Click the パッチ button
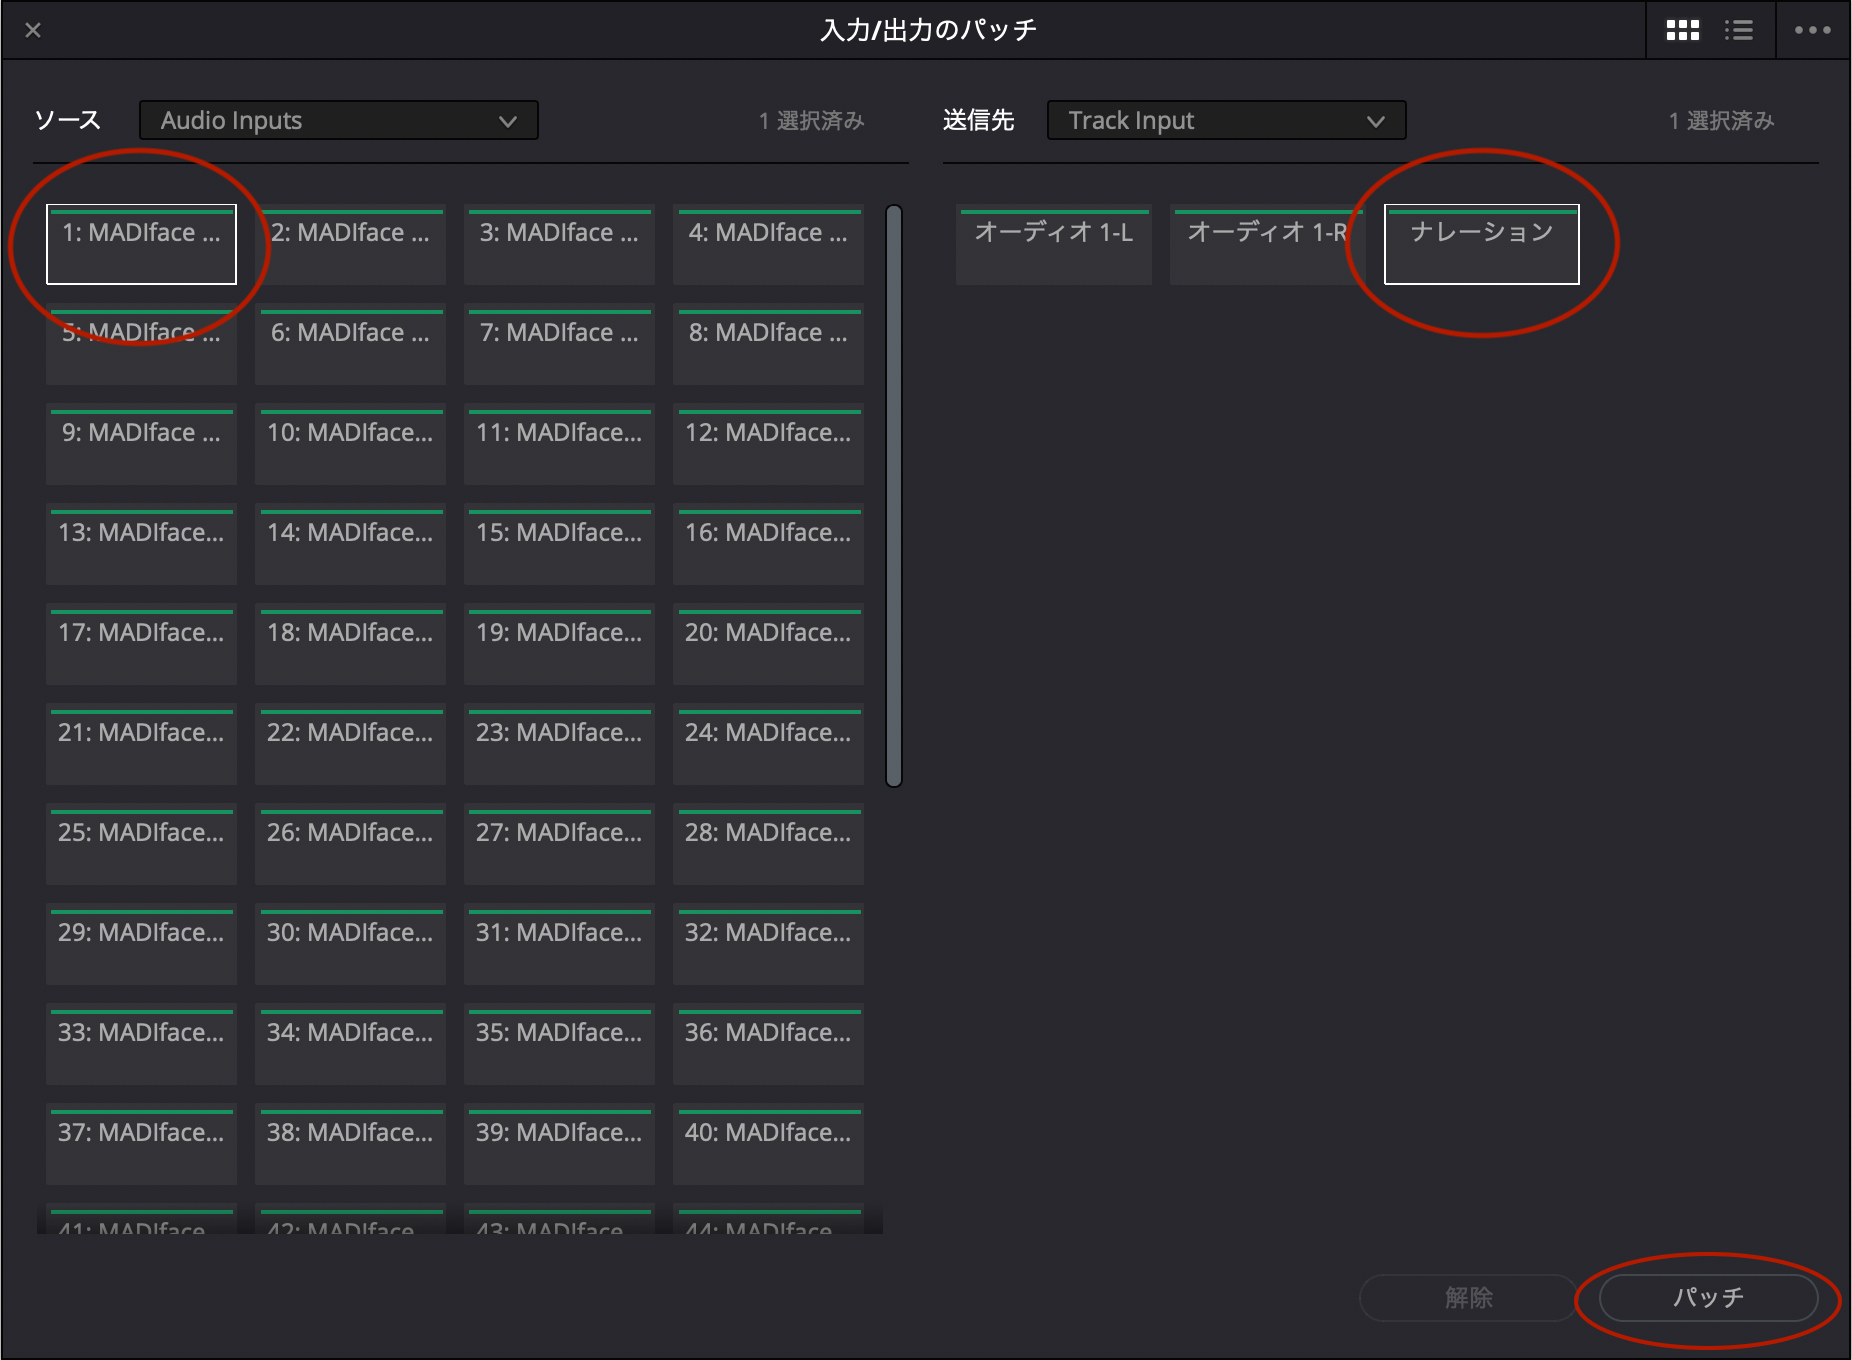1852x1360 pixels. click(1708, 1297)
